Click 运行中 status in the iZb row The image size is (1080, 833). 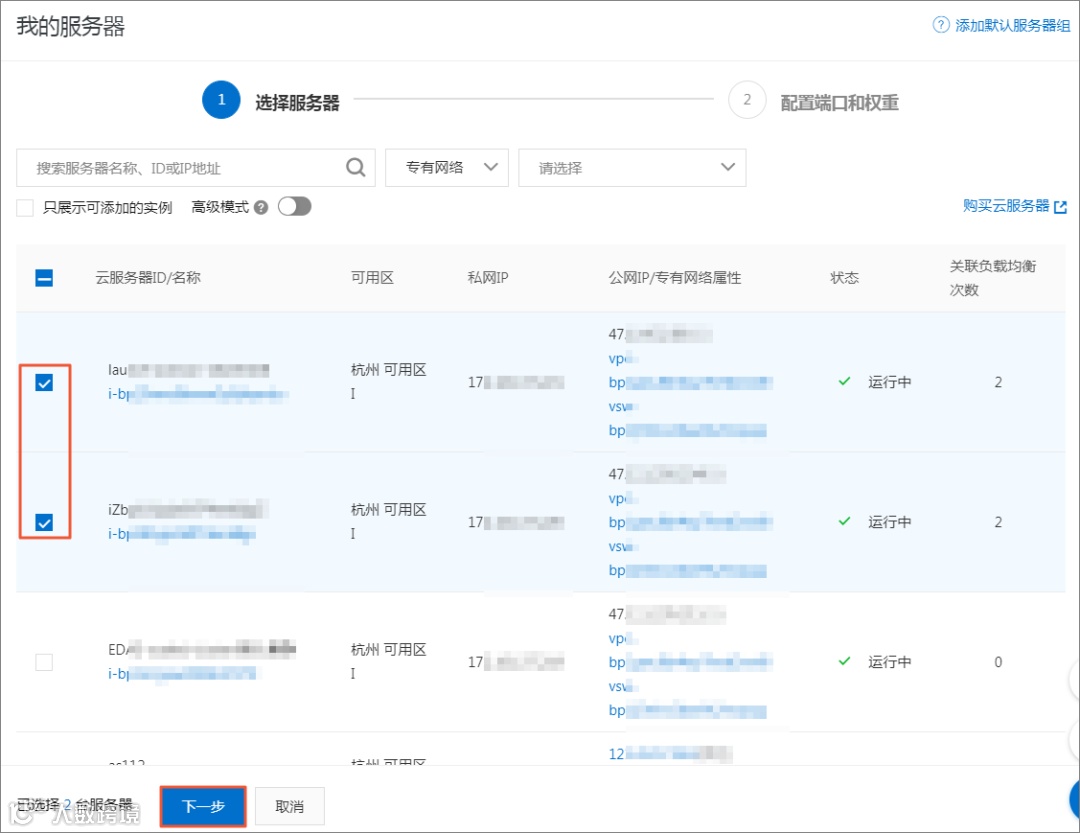tap(889, 522)
